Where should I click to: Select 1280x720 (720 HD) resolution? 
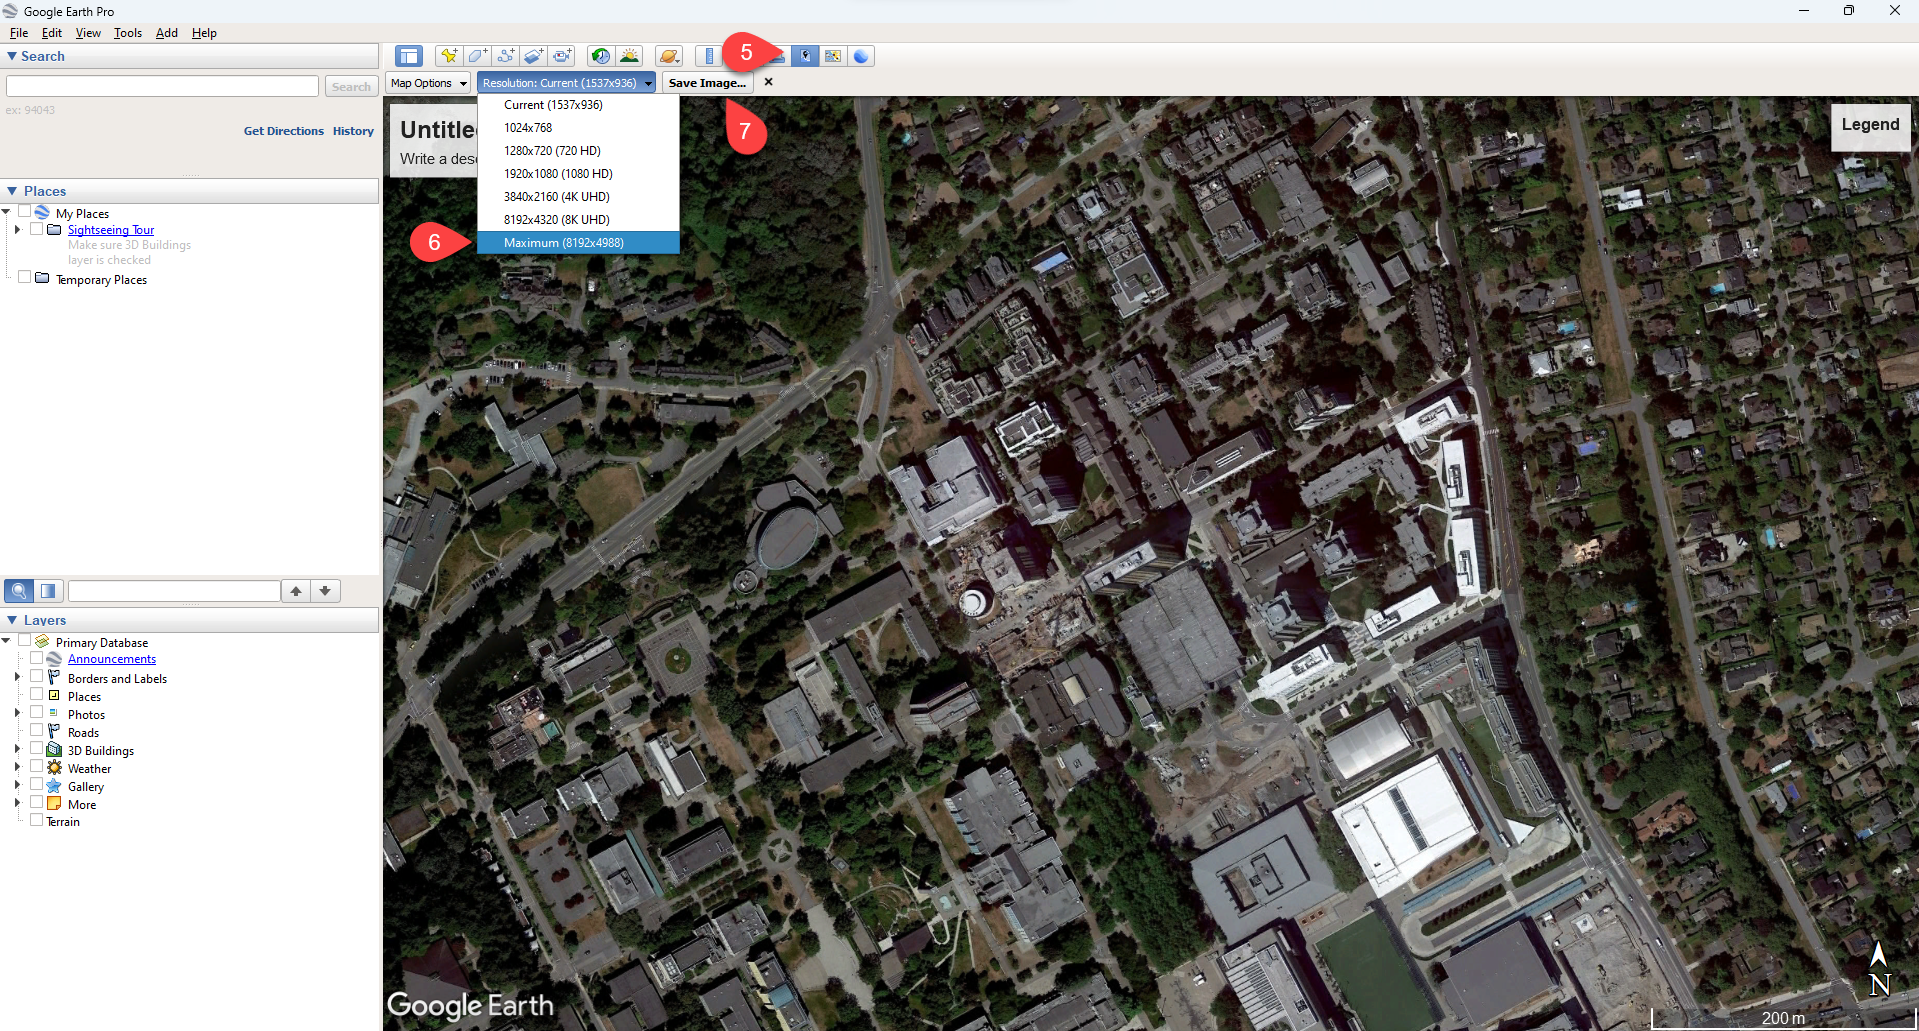click(x=578, y=150)
